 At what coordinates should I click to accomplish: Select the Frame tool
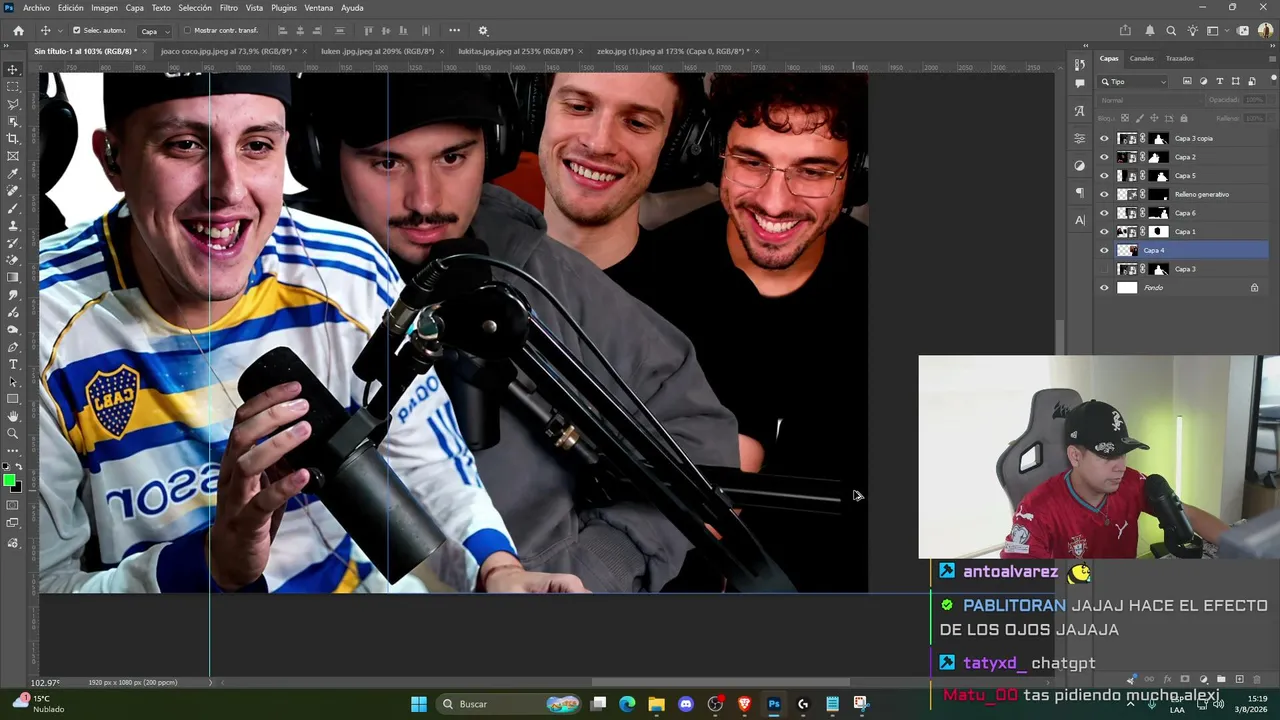(x=13, y=156)
